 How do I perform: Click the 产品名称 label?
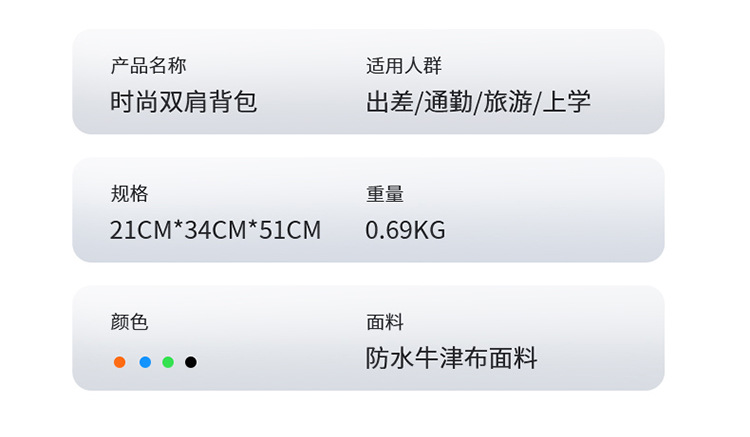point(148,66)
